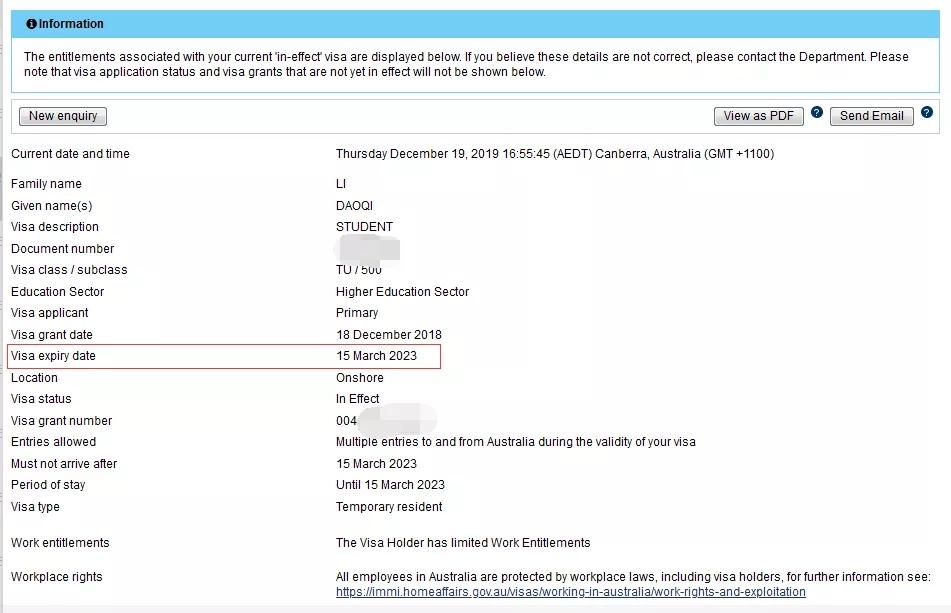The height and width of the screenshot is (613, 951).
Task: Select visa status value 'In Effect'
Action: [x=357, y=399]
